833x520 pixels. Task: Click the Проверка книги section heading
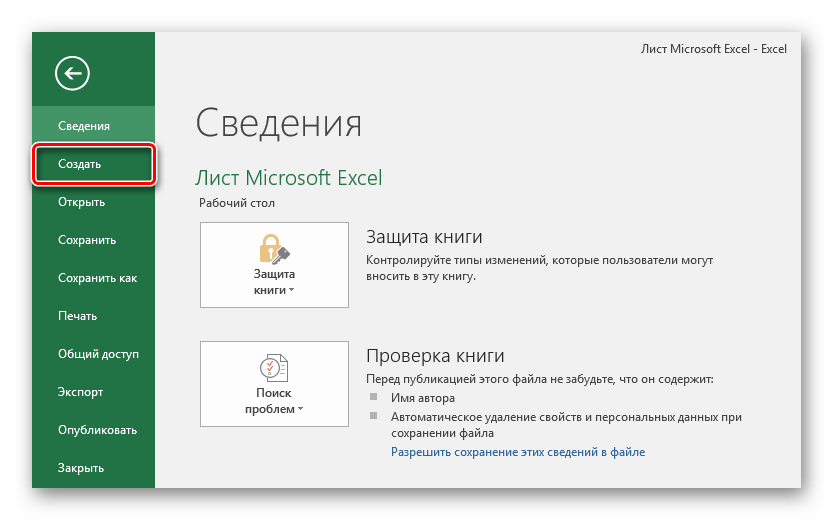point(435,356)
